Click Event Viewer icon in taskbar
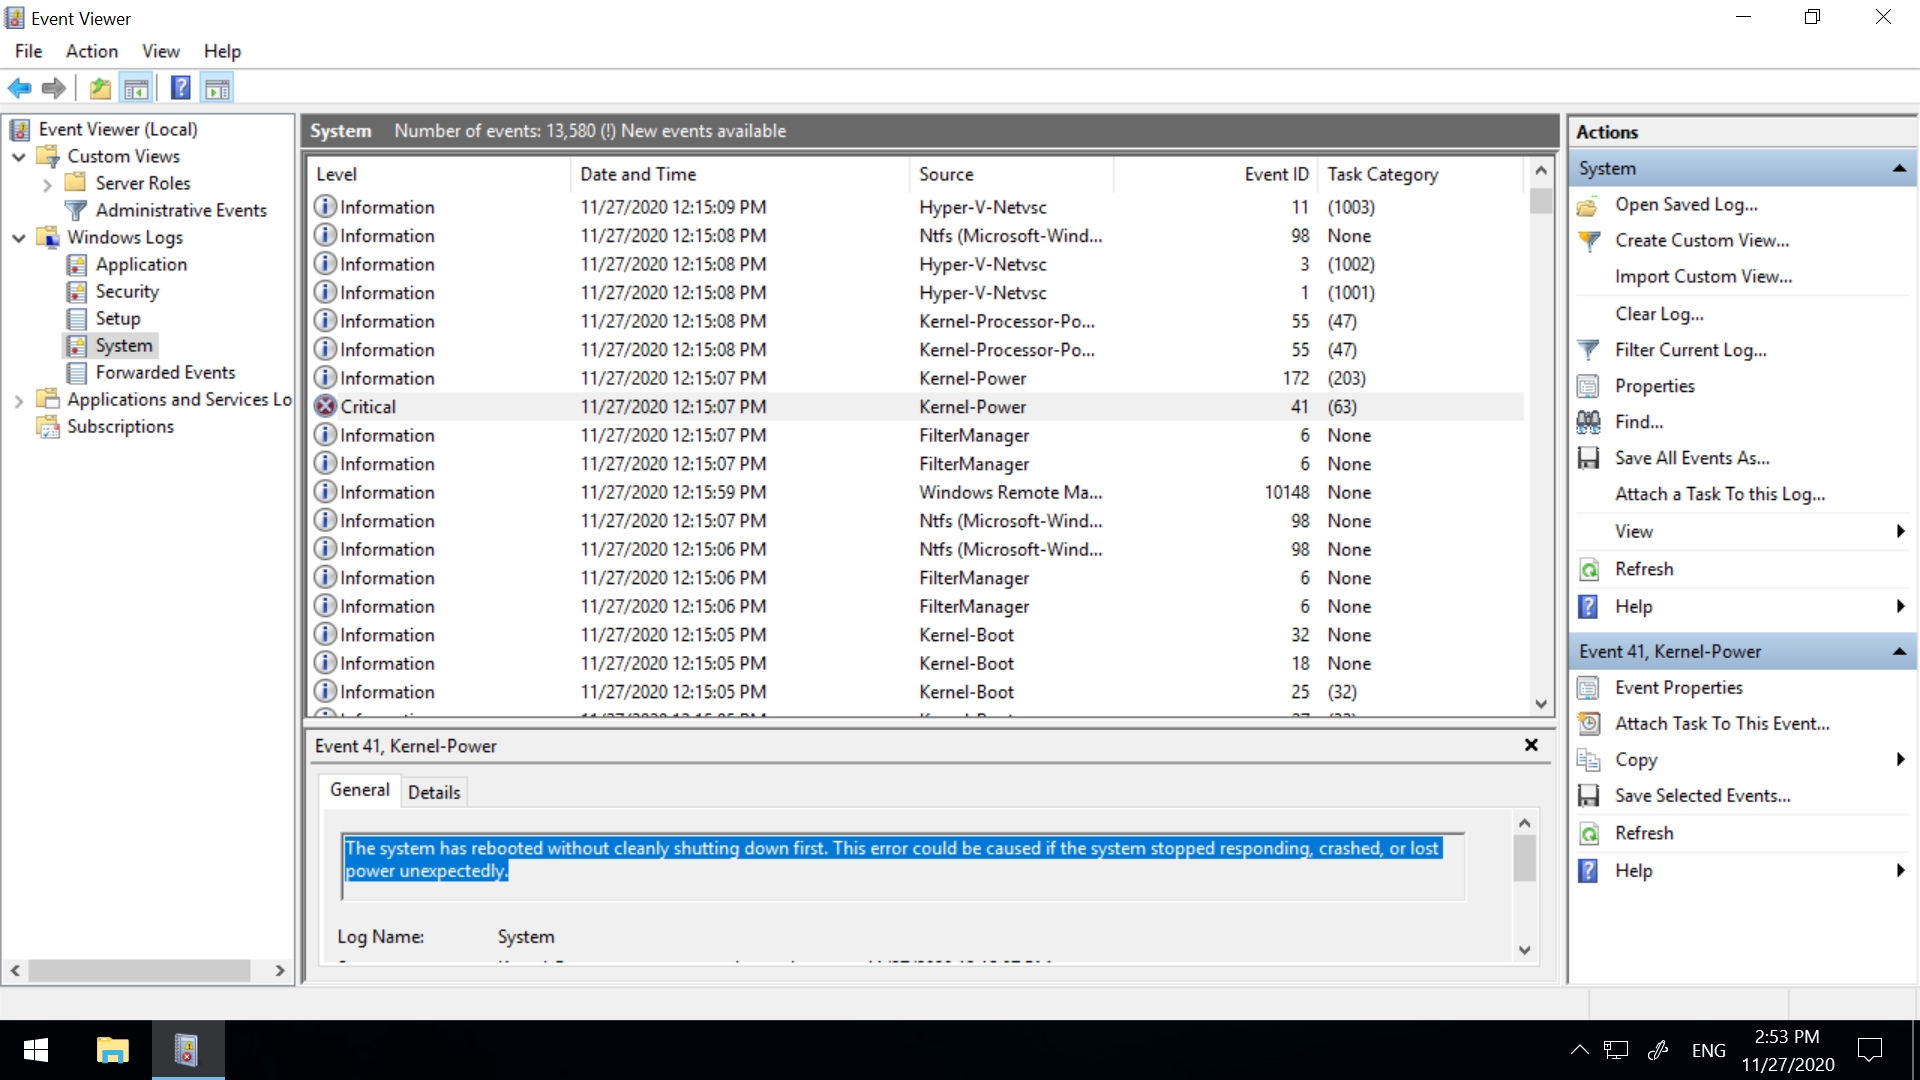 pyautogui.click(x=187, y=1050)
